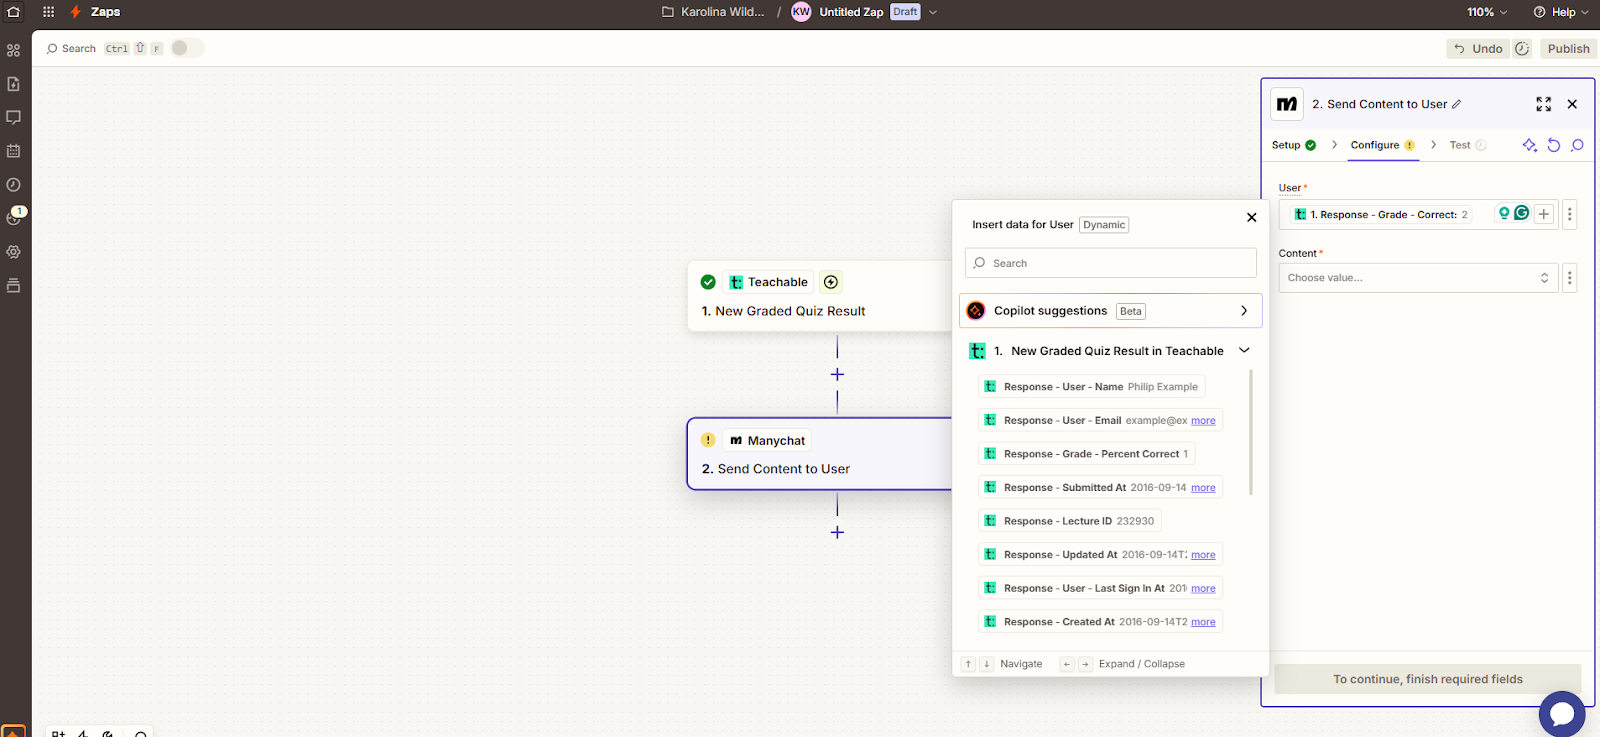
Task: Open the calendar icon in left sidebar
Action: click(14, 151)
